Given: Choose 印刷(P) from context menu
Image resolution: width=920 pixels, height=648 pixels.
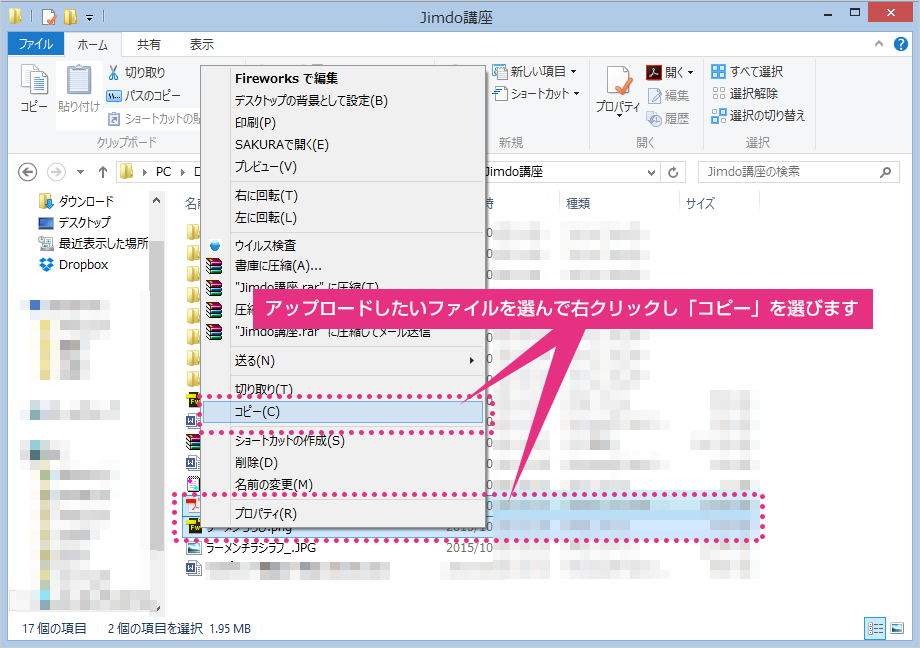Looking at the screenshot, I should click(343, 122).
